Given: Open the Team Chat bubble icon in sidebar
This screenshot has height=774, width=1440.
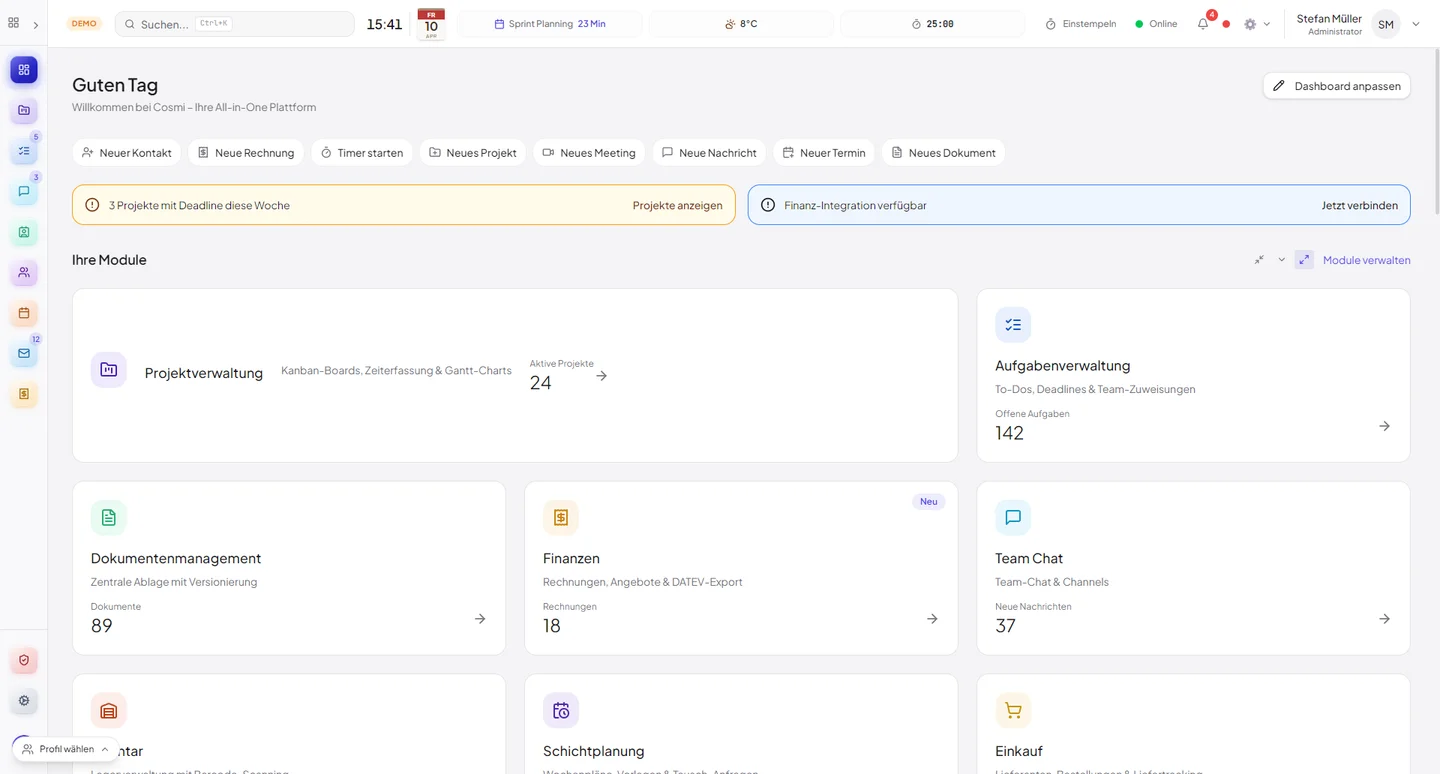Looking at the screenshot, I should (24, 191).
